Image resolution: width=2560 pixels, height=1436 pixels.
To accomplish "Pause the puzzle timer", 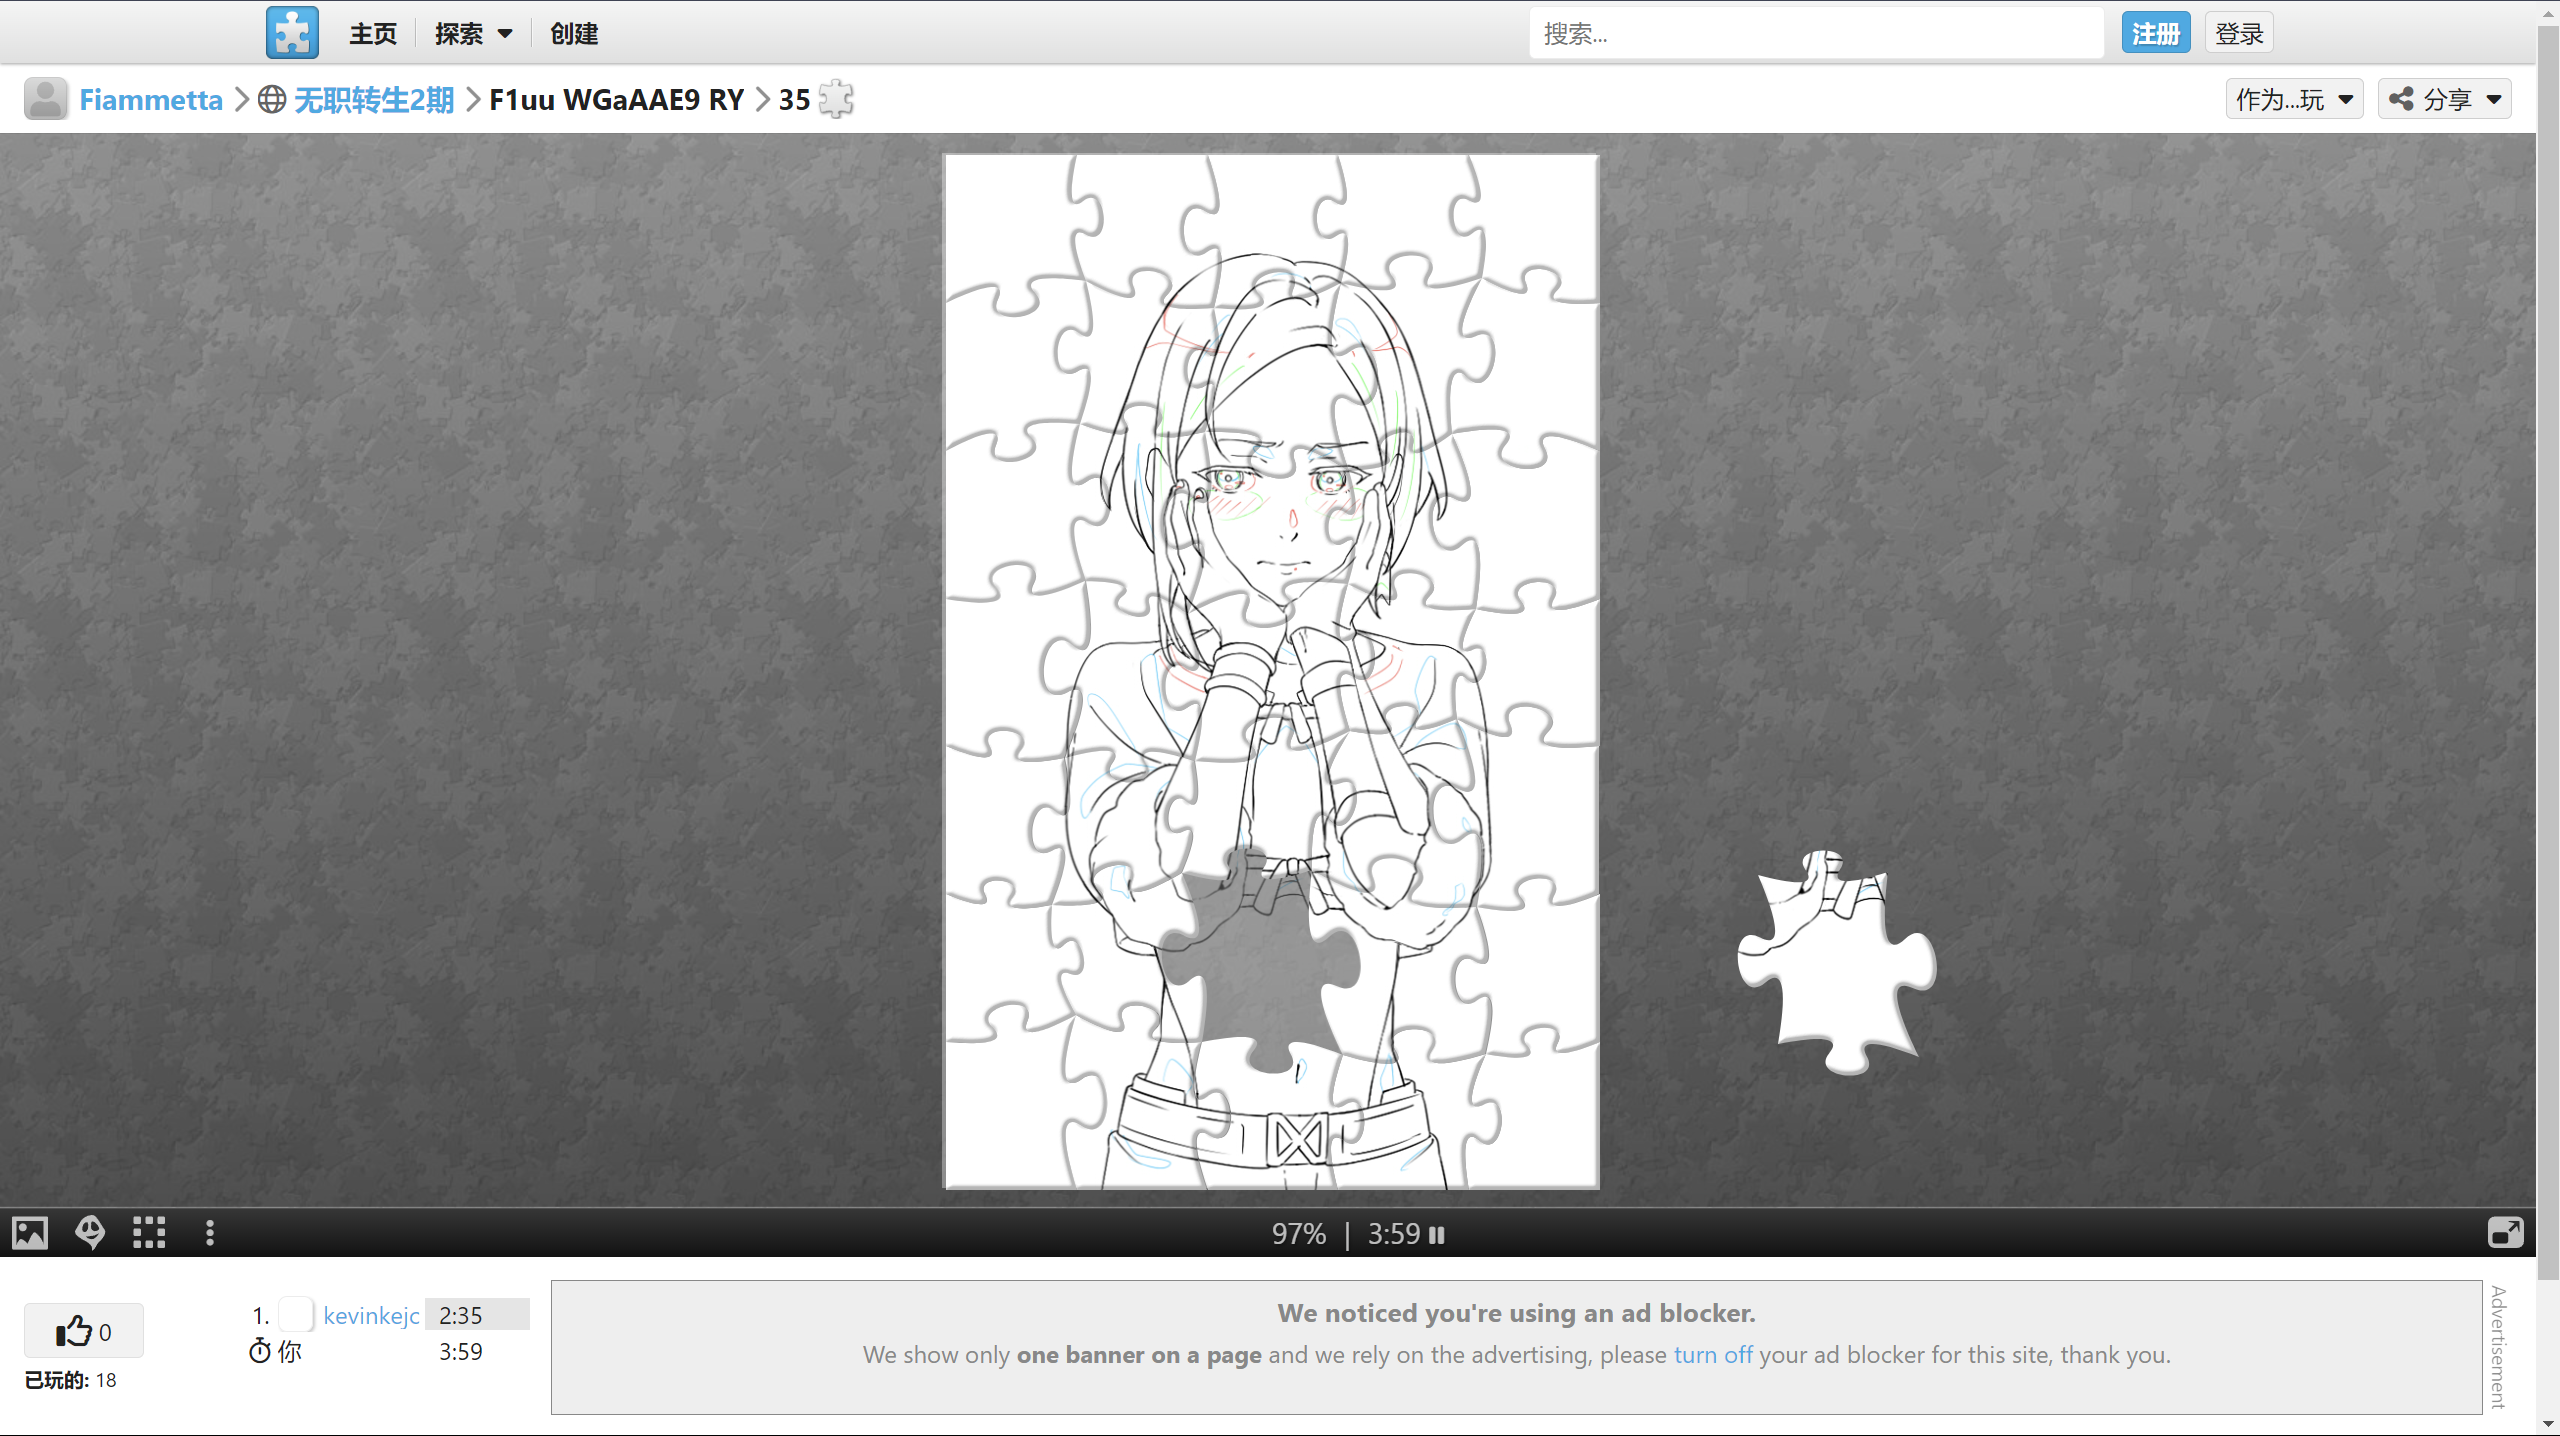I will (1437, 1234).
